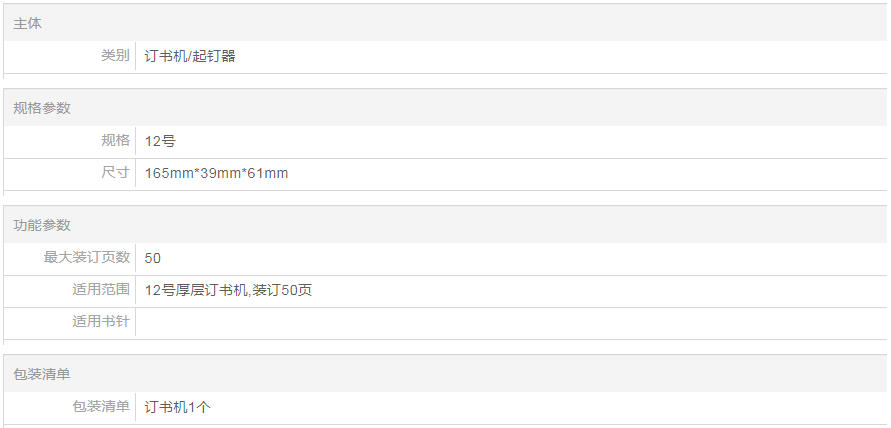891x428 pixels.
Task: Click the 12号 specification value
Action: coord(160,141)
